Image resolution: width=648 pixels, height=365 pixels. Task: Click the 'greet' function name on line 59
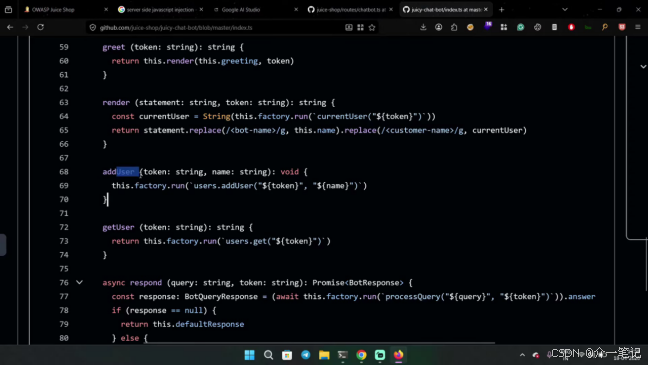pos(114,47)
